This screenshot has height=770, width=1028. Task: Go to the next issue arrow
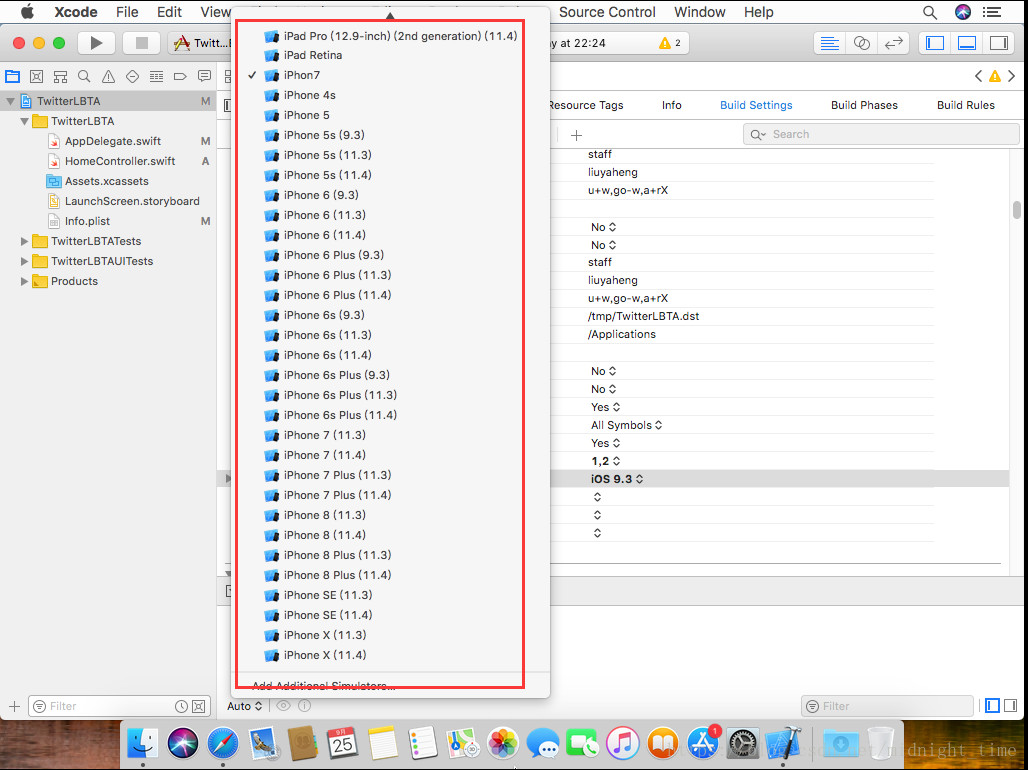tap(1012, 76)
